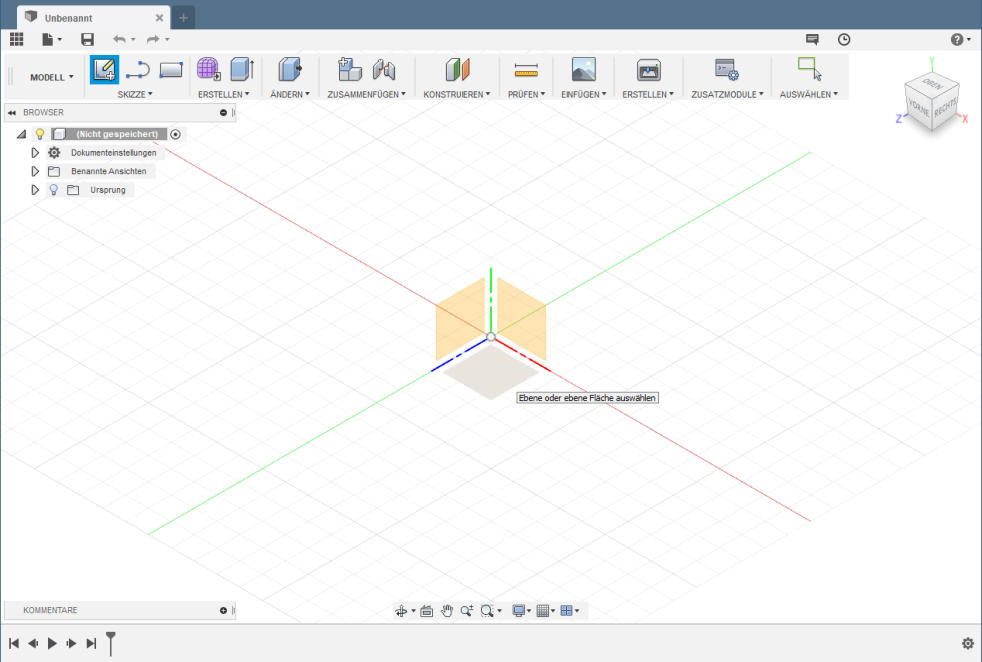Image resolution: width=982 pixels, height=662 pixels.
Task: Open the ZUSATZMODULE dropdown menu
Action: pyautogui.click(x=727, y=95)
